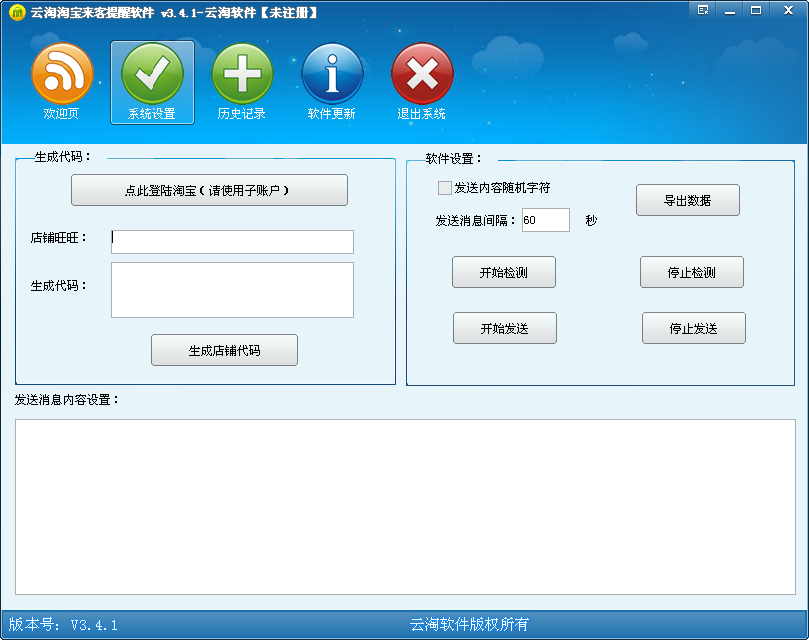Open the skin panel icon near minimize

click(701, 10)
